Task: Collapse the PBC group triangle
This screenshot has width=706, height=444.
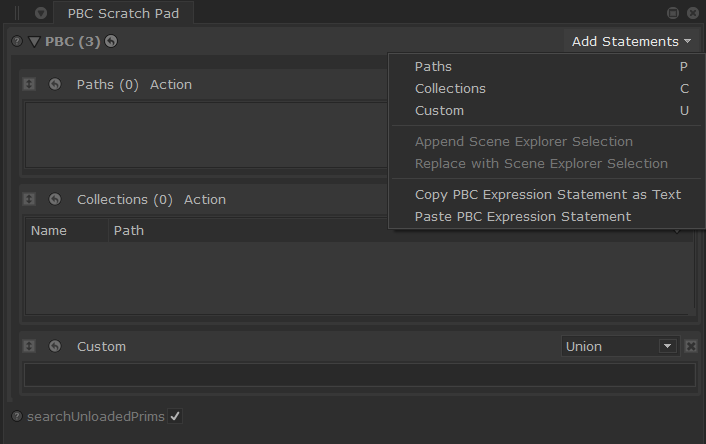Action: [35, 42]
